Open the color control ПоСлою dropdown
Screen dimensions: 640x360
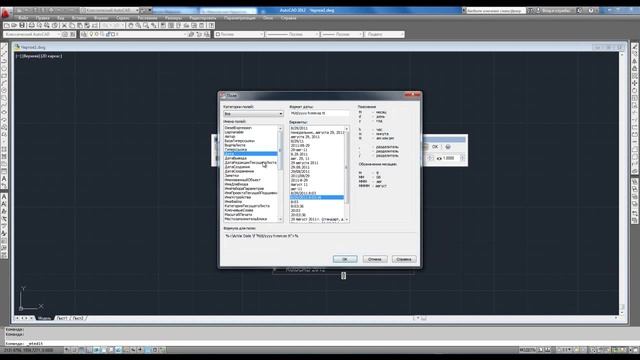click(x=239, y=34)
